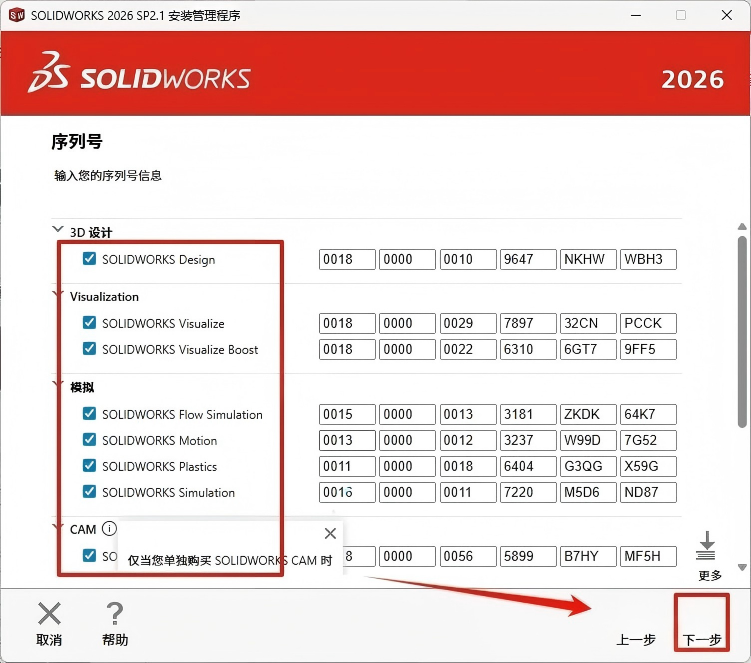Click the SOLIDWORKS app icon in title bar
Image resolution: width=751 pixels, height=663 pixels.
point(17,15)
